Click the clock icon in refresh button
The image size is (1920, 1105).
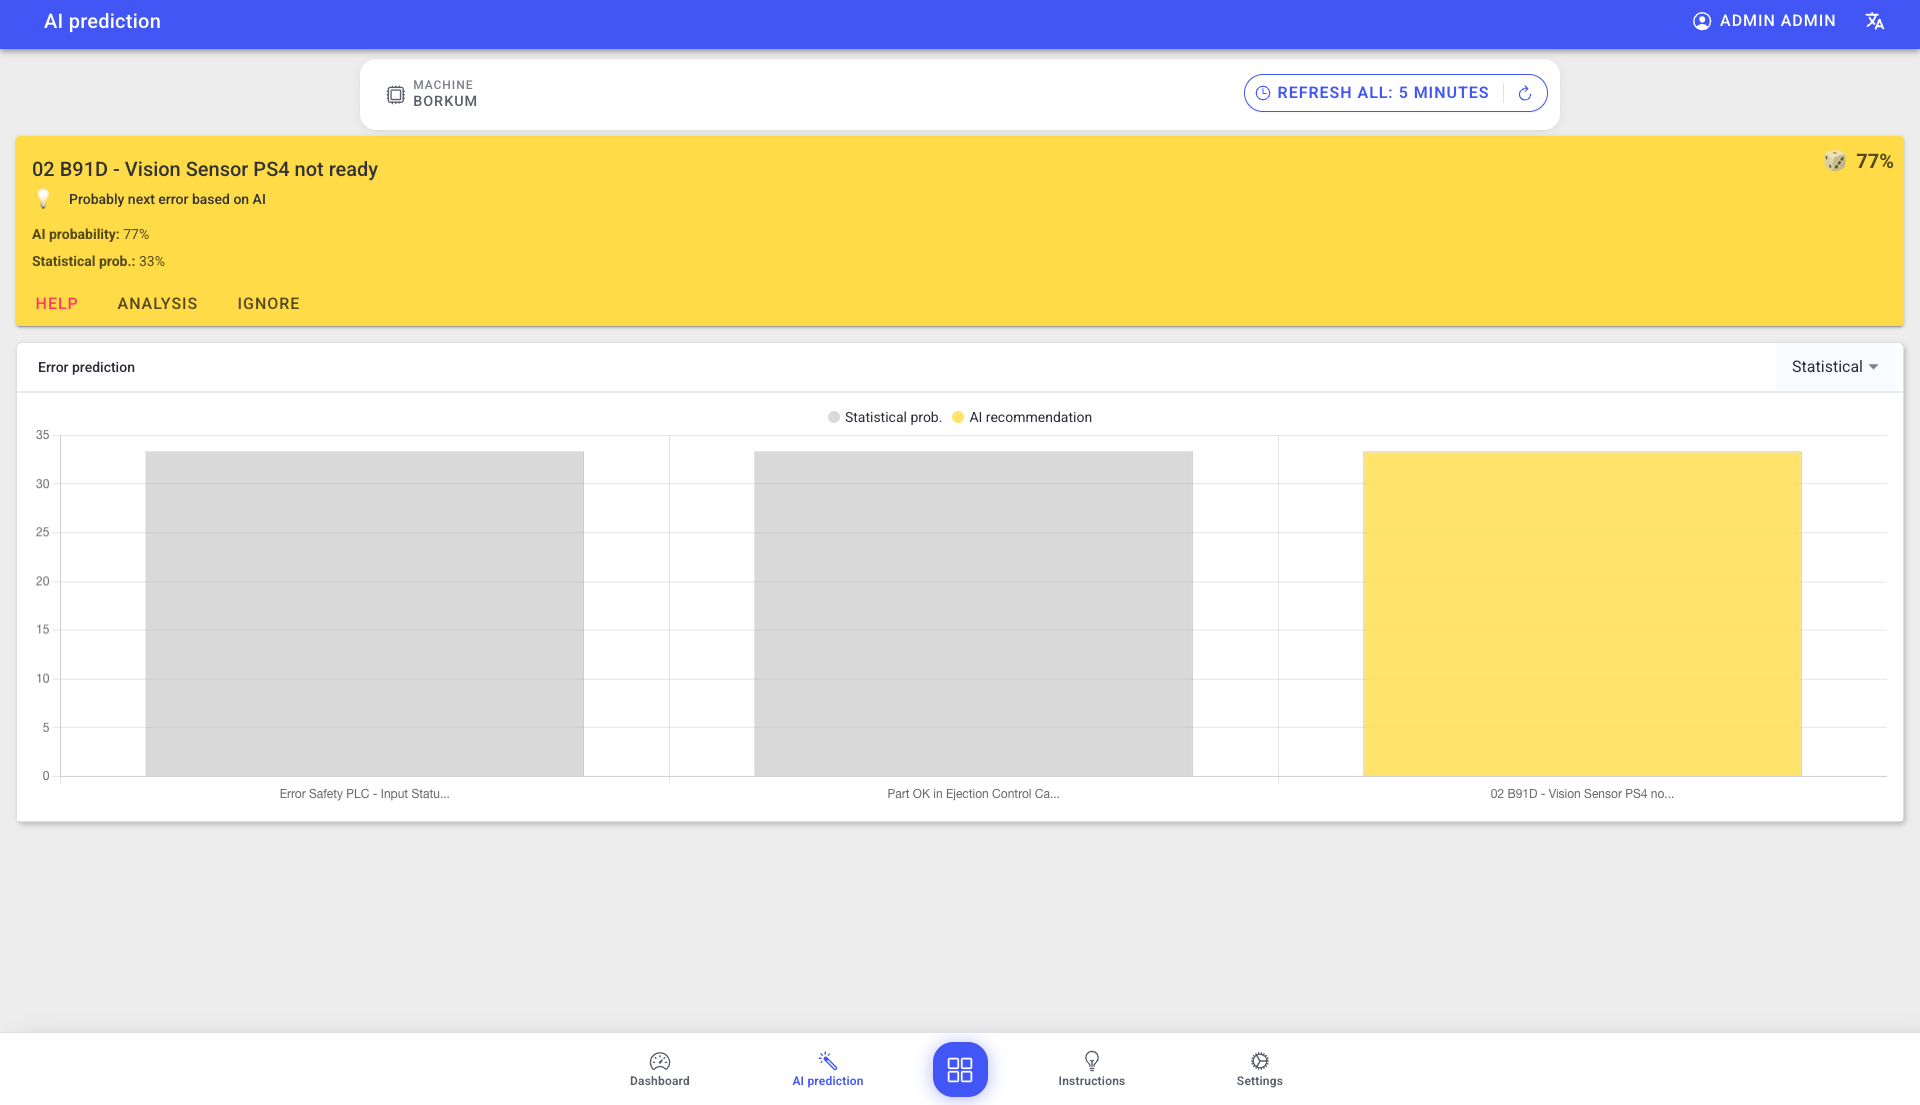coord(1263,93)
